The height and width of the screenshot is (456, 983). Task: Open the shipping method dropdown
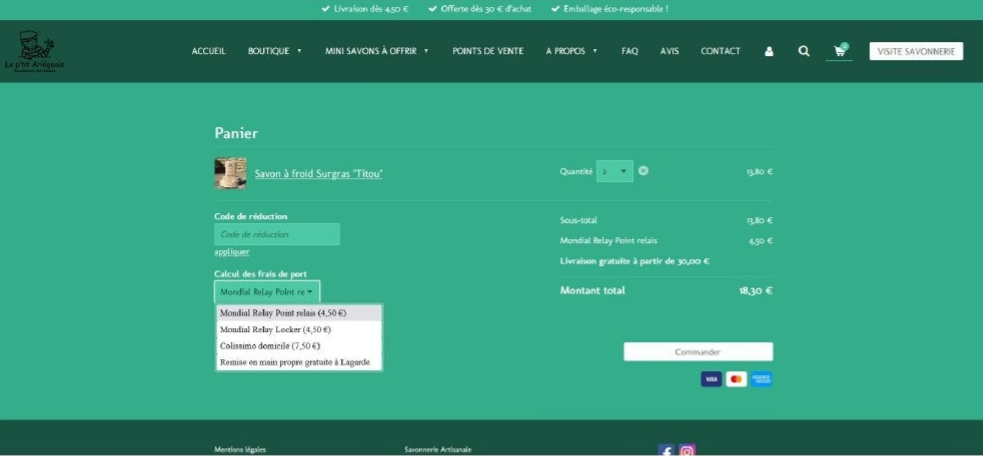coord(267,292)
